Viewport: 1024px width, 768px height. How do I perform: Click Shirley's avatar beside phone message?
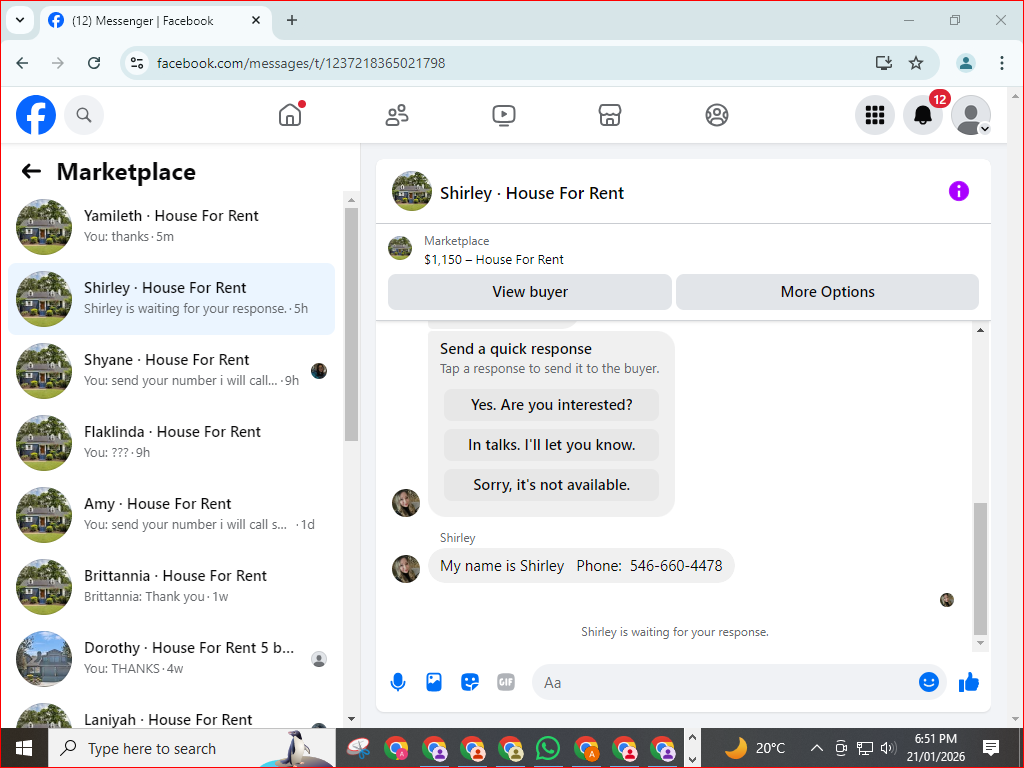click(x=406, y=569)
